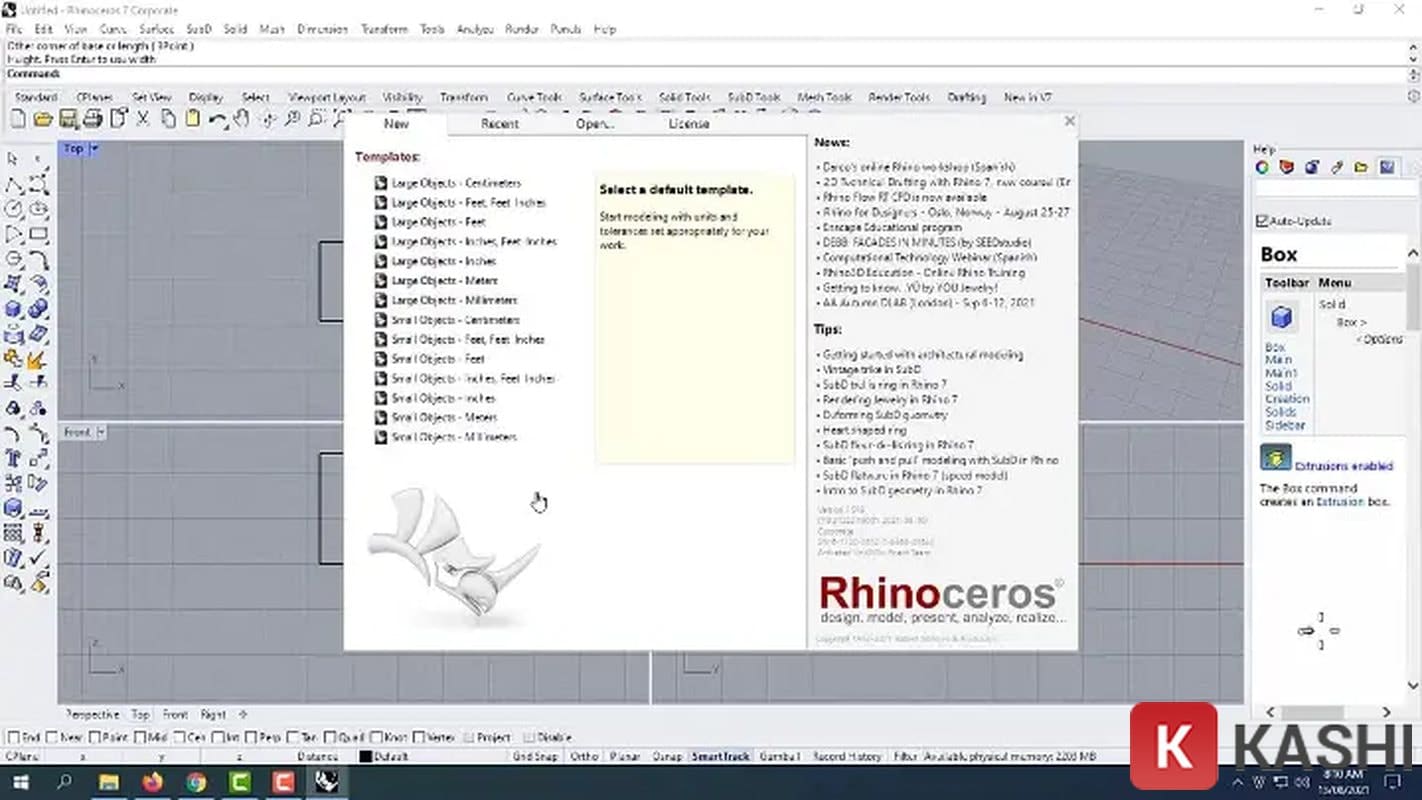Viewport: 1422px width, 800px height.
Task: Uncheck Auto-Update in Help panel
Action: pyautogui.click(x=1262, y=221)
